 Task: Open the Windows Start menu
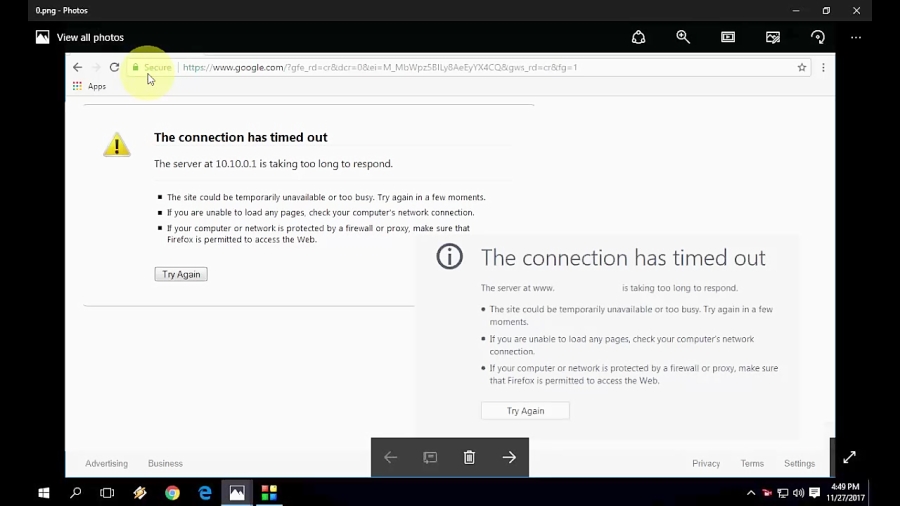click(44, 493)
